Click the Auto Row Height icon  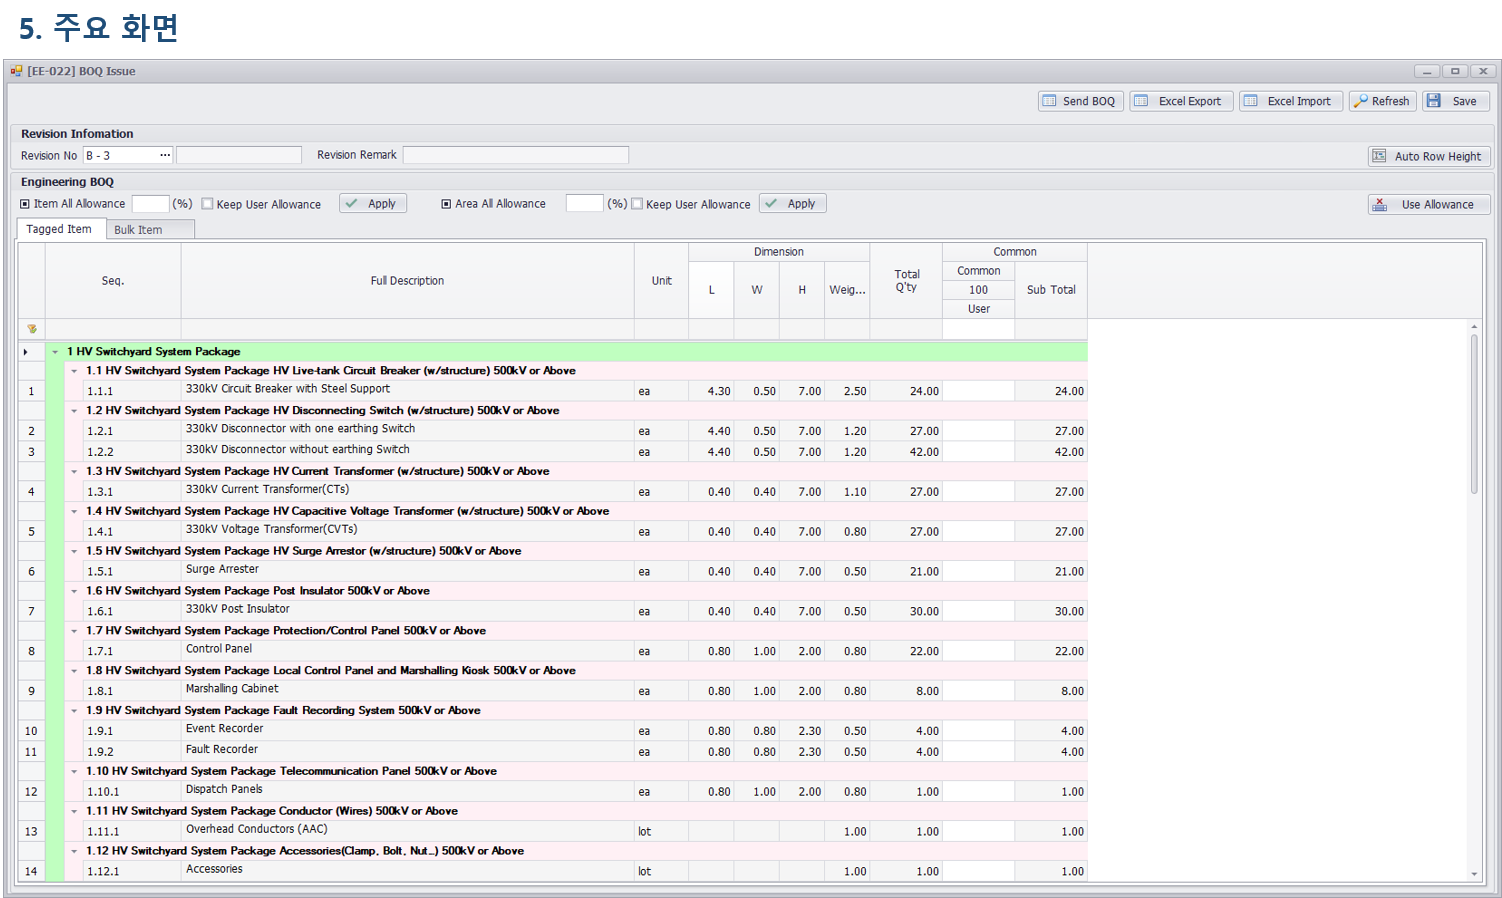[x=1380, y=156]
